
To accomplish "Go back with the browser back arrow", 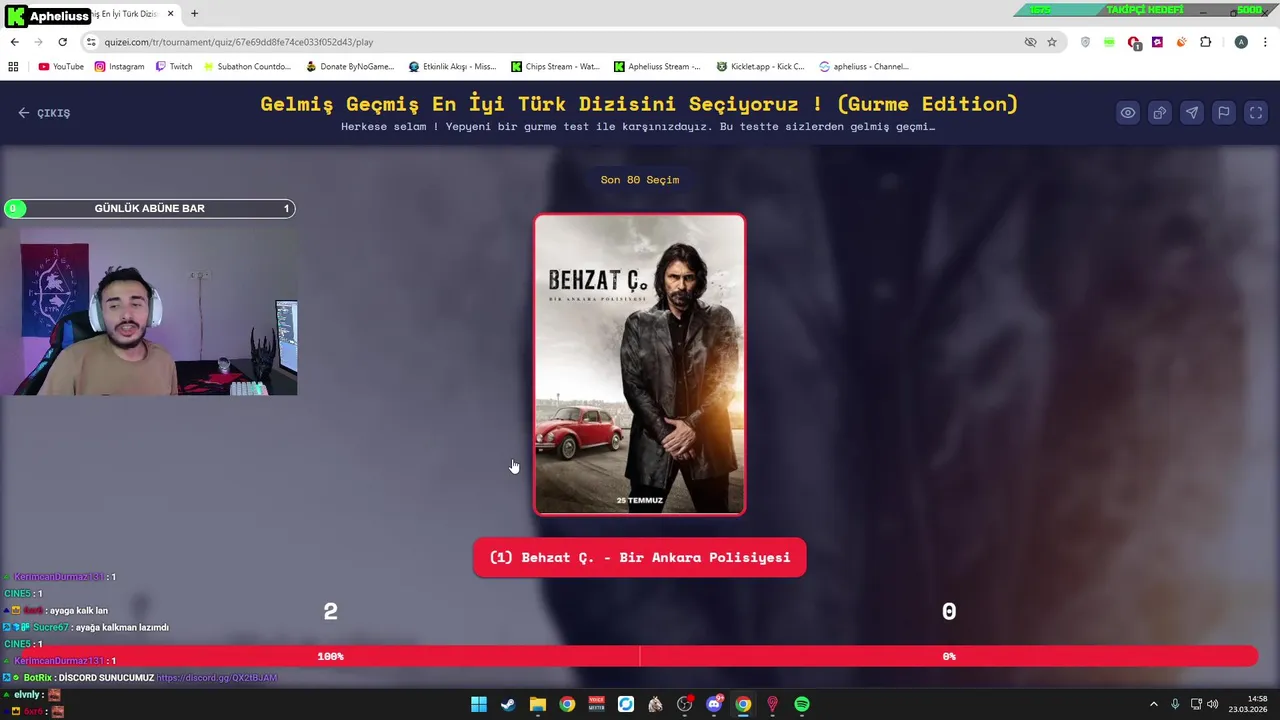I will [14, 42].
